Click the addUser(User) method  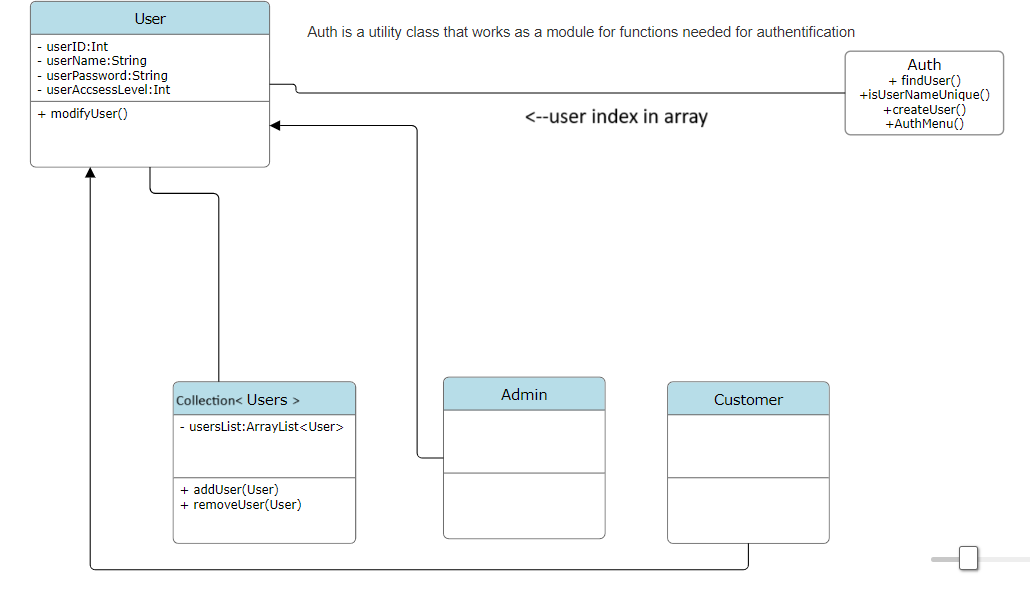click(229, 490)
